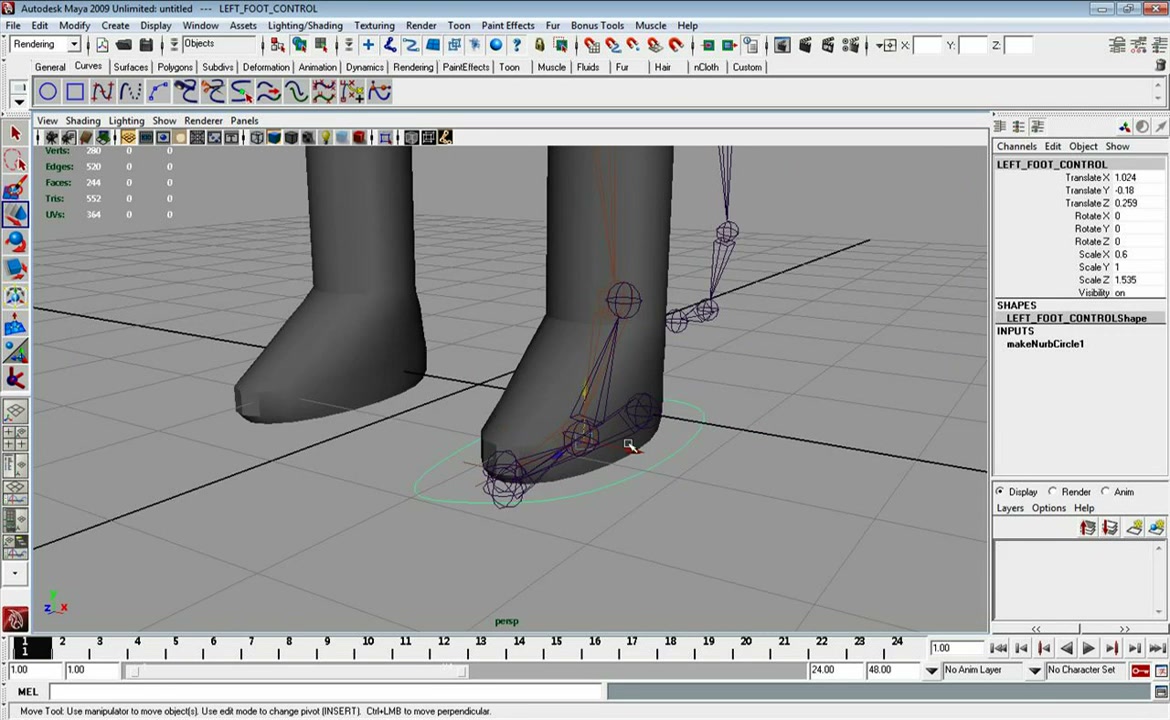Click the snap to grids magnet
Screen dimensions: 1170x720
point(592,45)
